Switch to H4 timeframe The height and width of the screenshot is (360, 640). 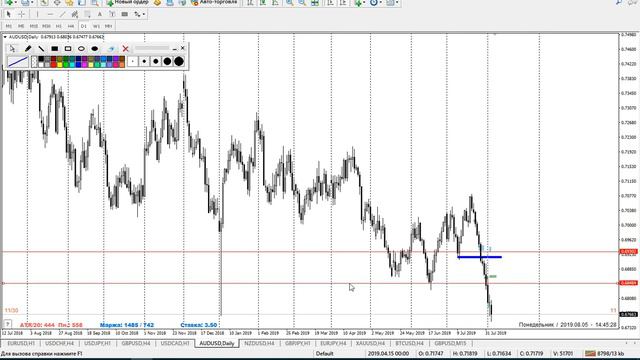point(71,26)
